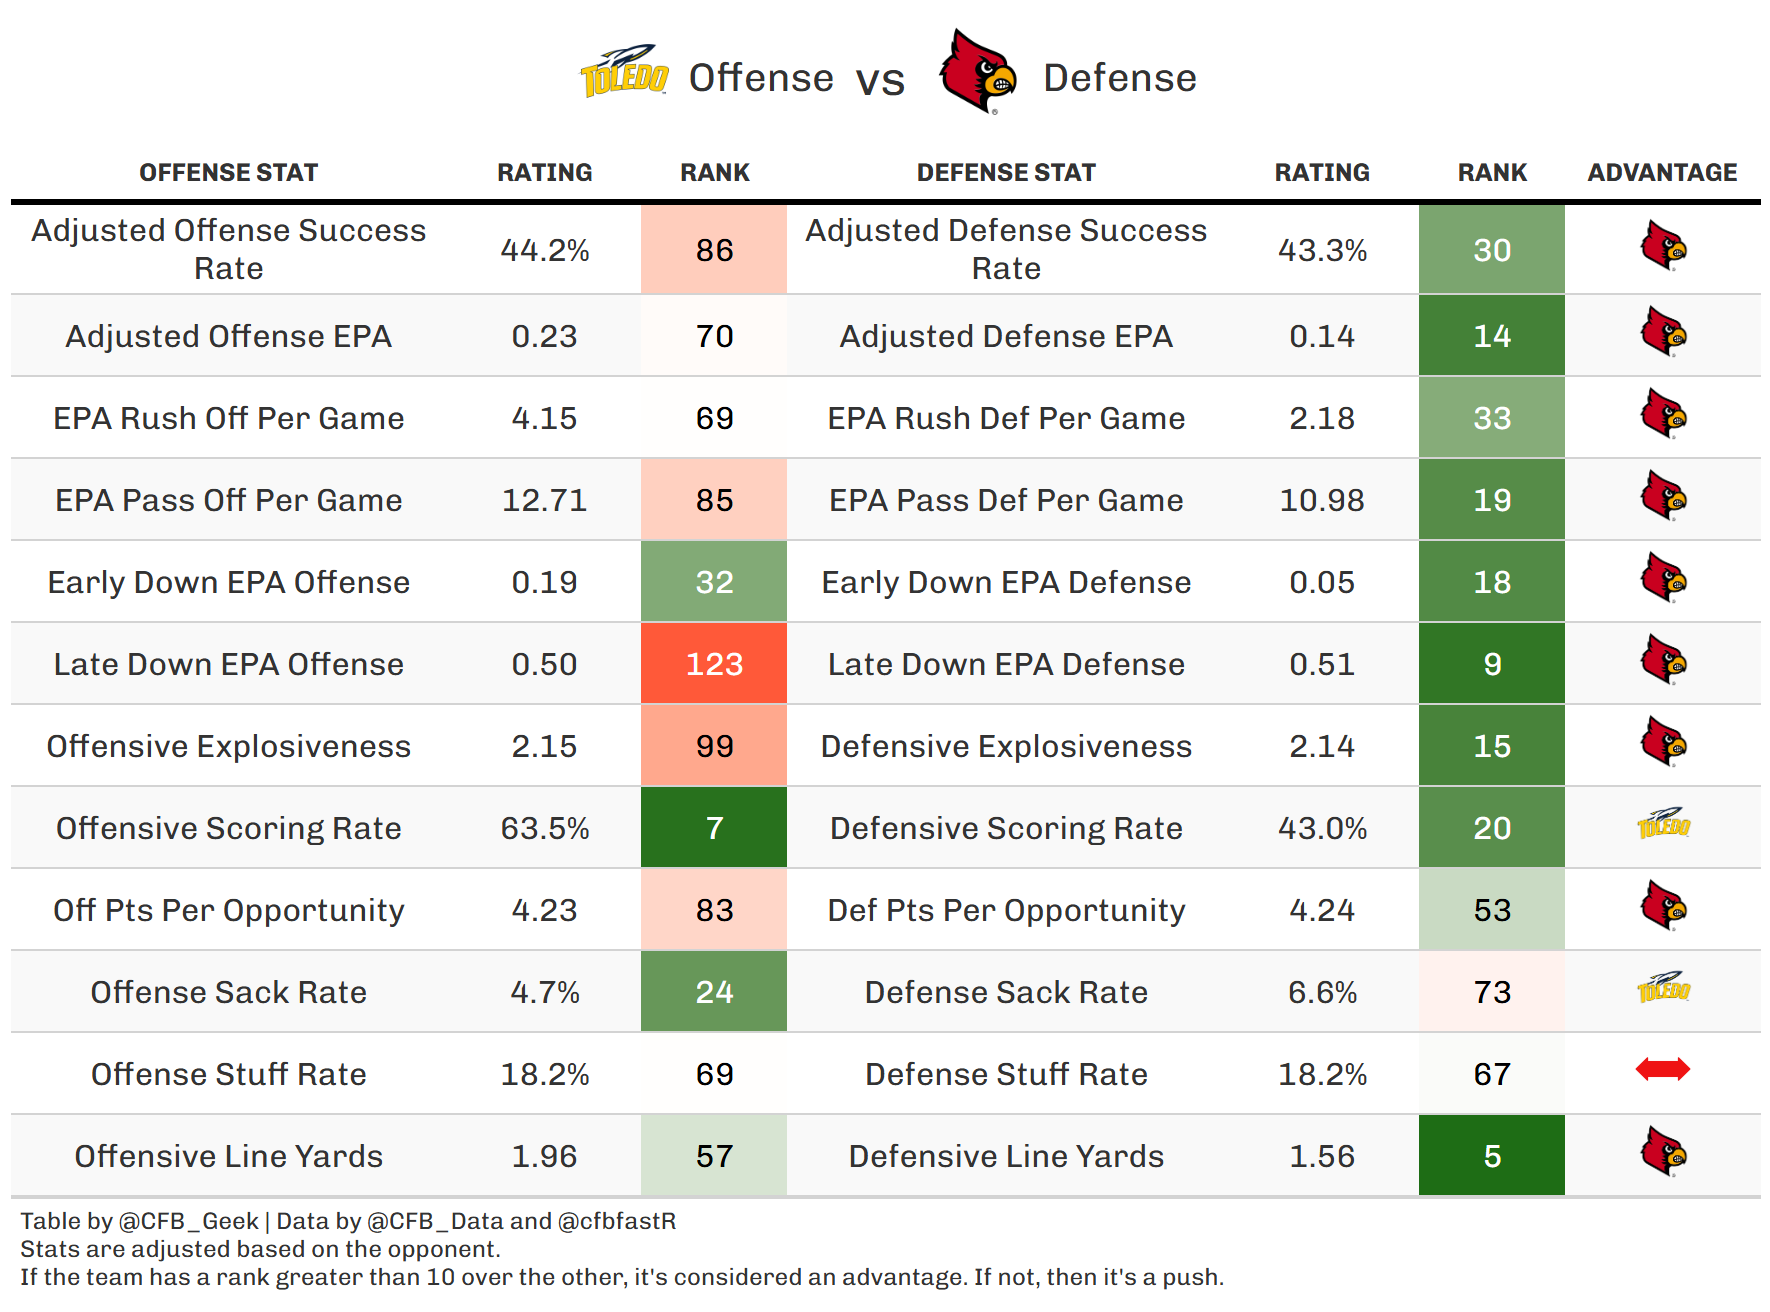Click the Cardinal icon for Pts Per Opportunity

pos(1663,907)
